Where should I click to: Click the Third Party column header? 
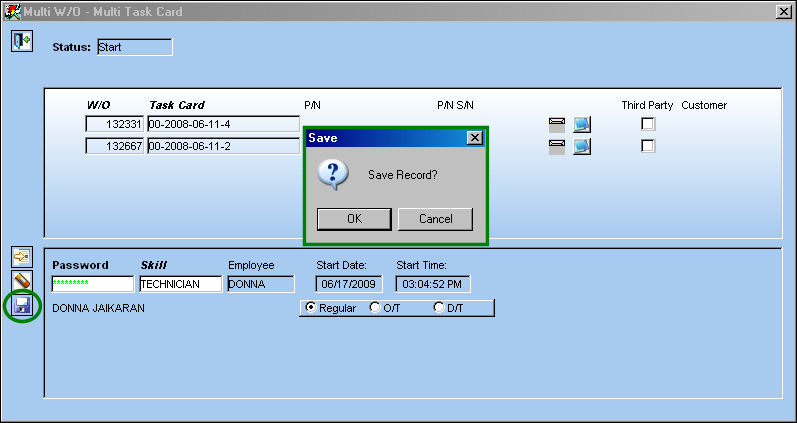tap(647, 105)
